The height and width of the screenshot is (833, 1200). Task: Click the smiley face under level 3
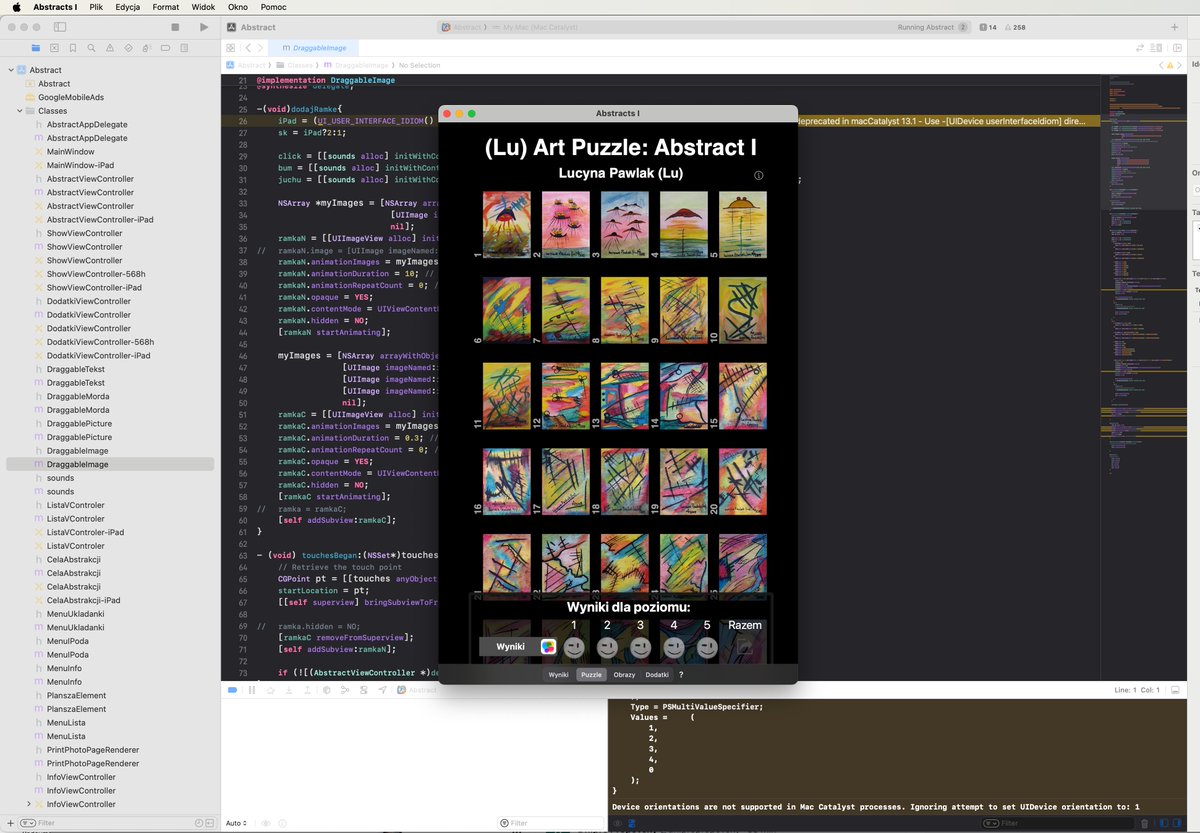tap(641, 647)
